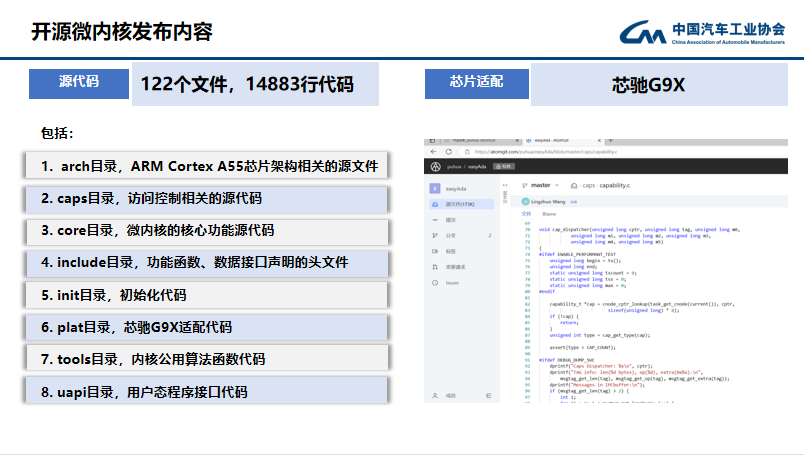The width and height of the screenshot is (804, 455).
Task: Click the tab overview icon left of tabs
Action: coord(432,141)
